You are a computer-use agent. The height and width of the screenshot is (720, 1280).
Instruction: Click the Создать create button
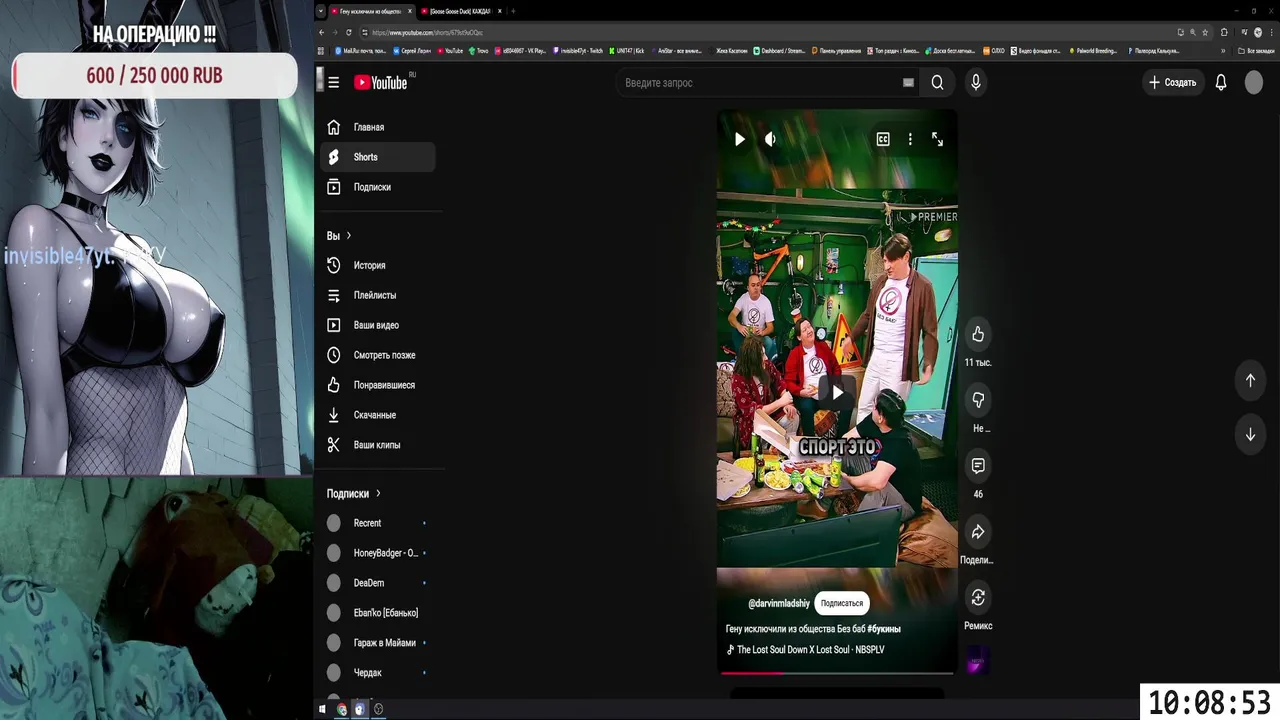pos(1172,83)
